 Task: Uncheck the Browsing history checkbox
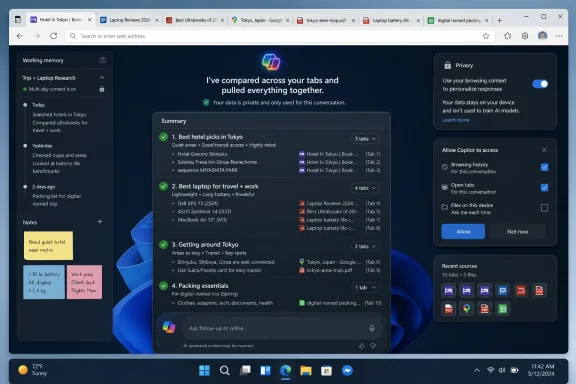[x=544, y=167]
